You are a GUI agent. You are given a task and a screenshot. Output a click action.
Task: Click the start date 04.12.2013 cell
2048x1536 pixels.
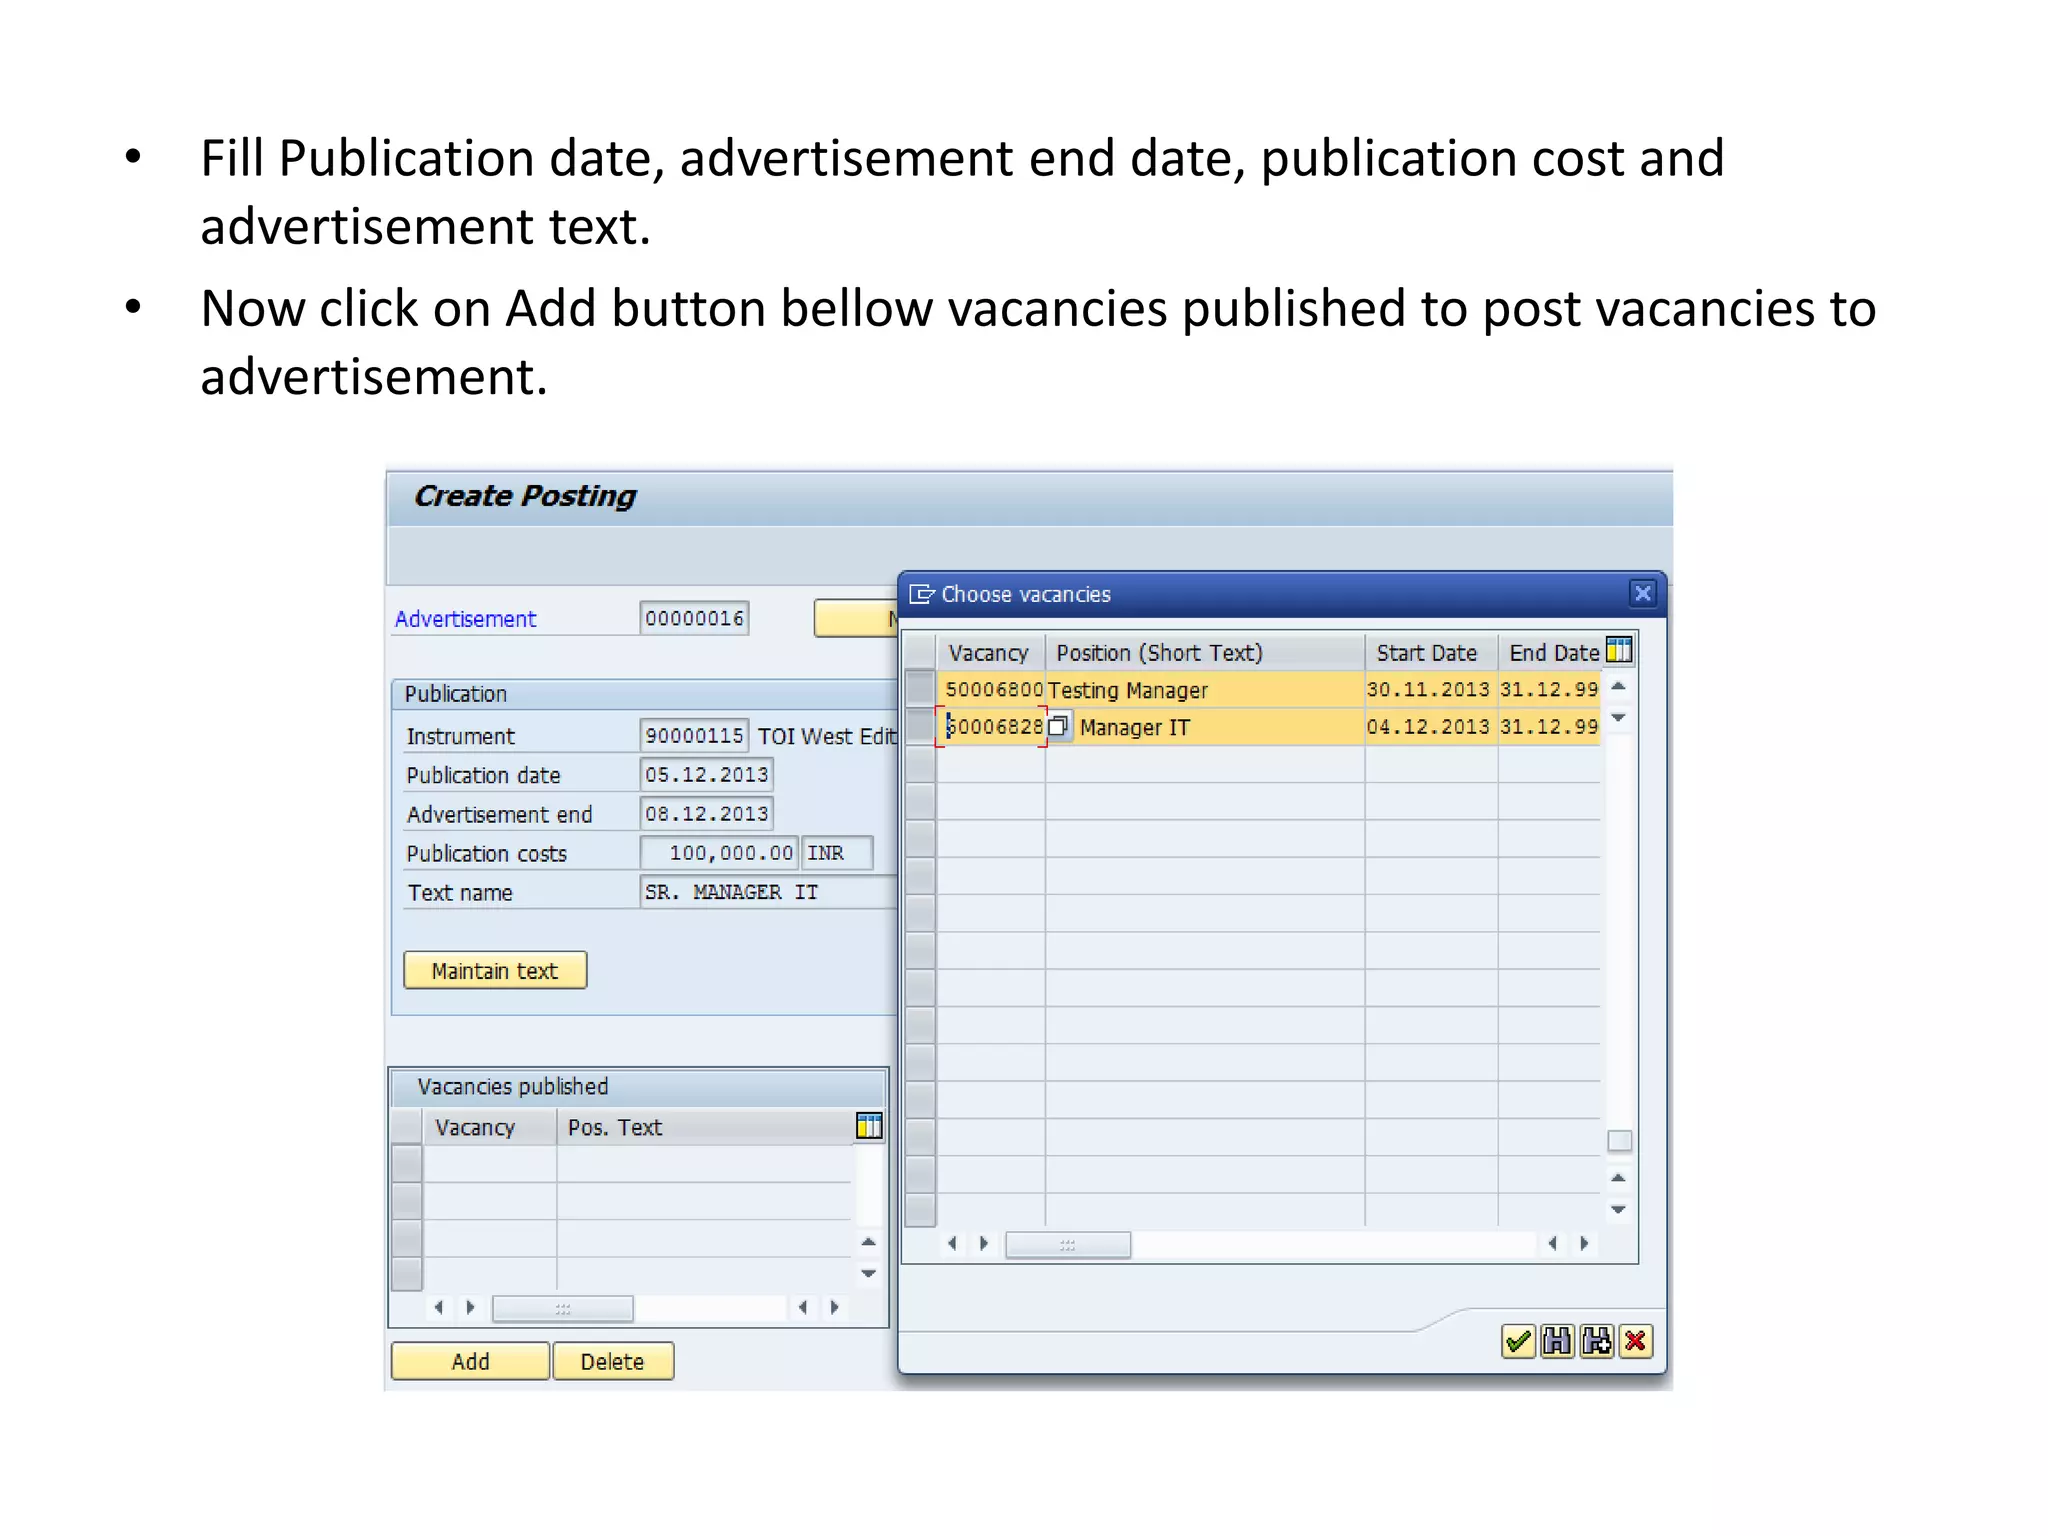pos(1430,727)
